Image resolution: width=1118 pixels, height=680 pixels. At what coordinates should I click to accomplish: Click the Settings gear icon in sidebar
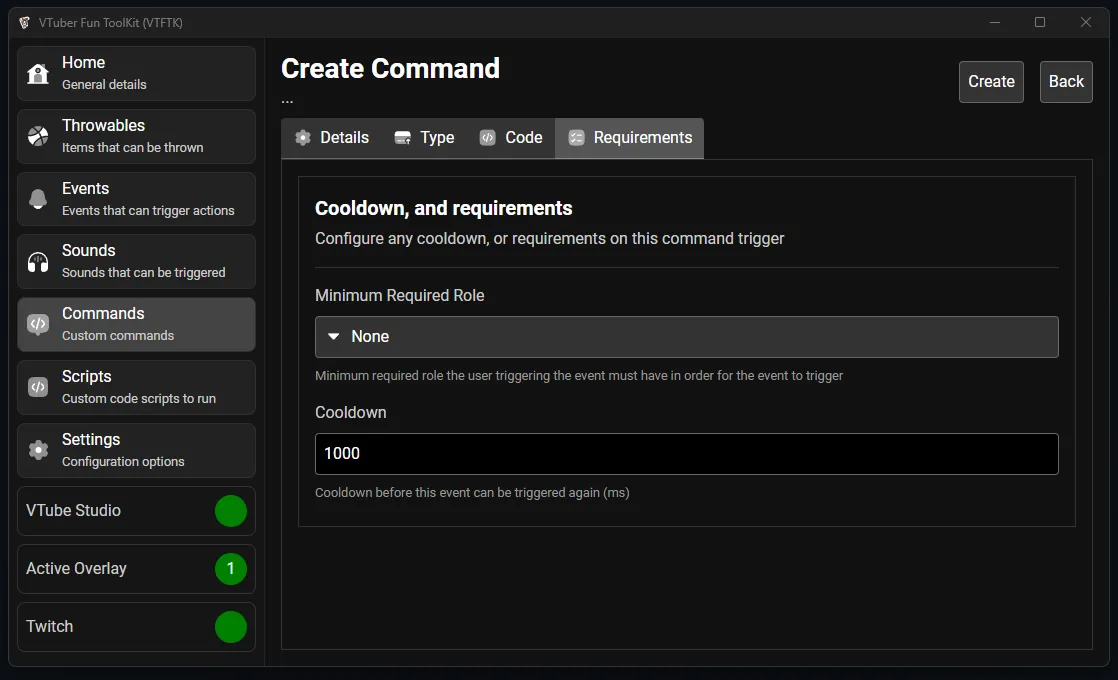(x=38, y=450)
